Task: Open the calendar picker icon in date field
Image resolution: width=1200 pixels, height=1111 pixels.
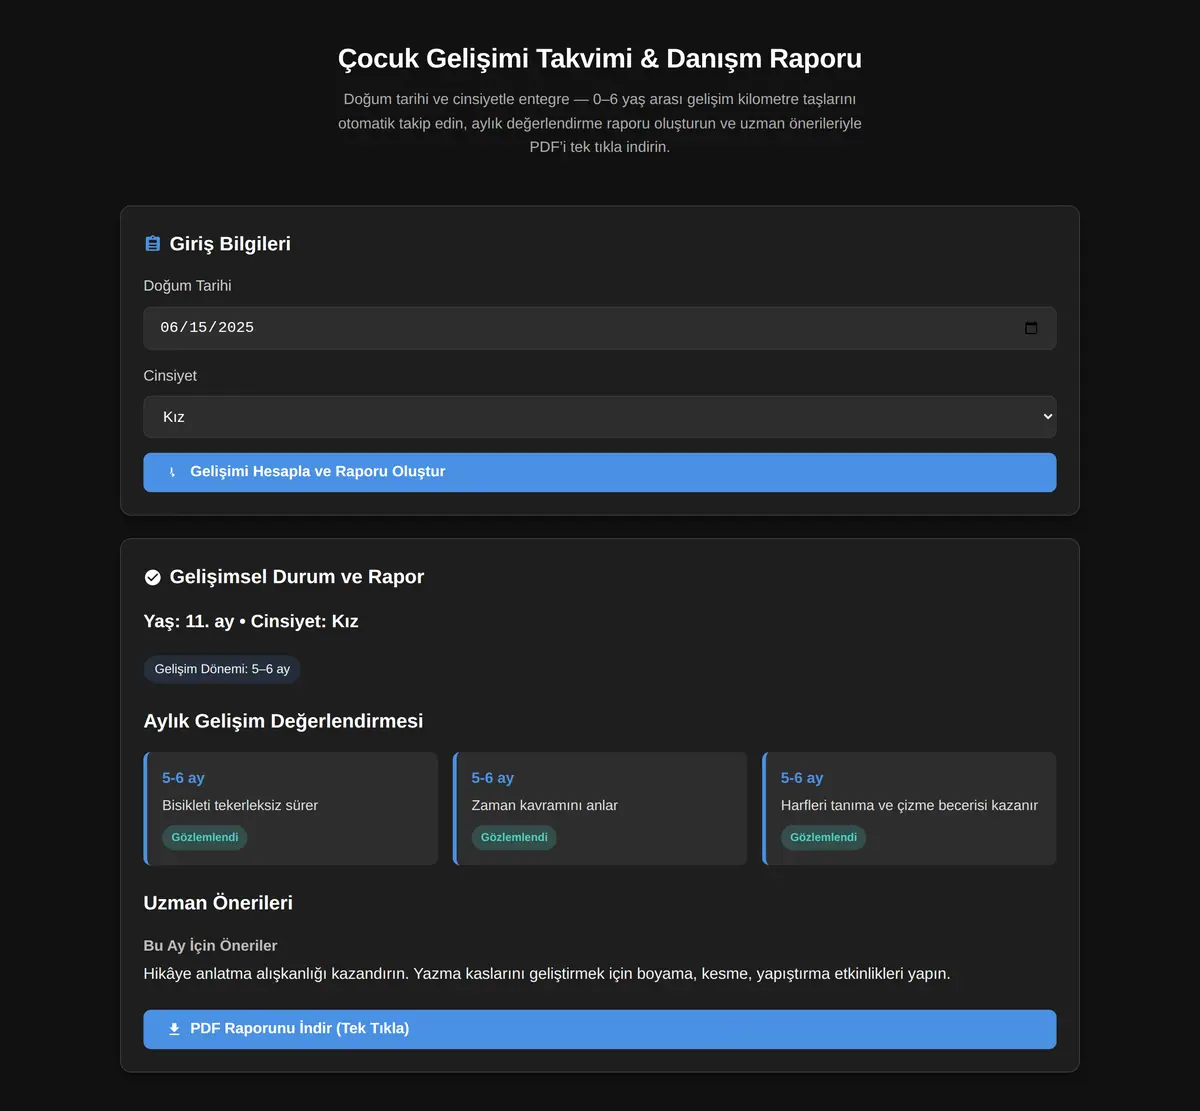Action: tap(1031, 328)
